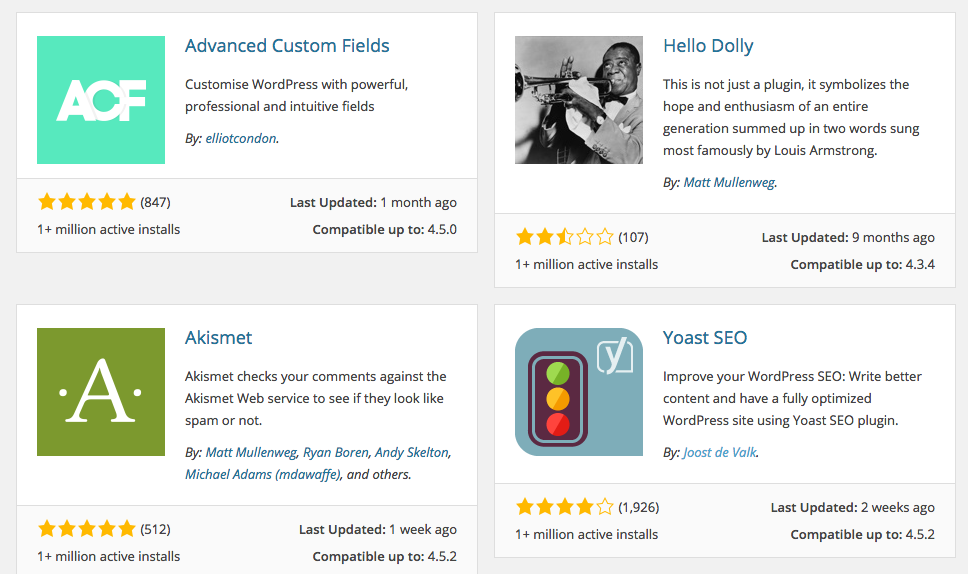Click Hello Dolly active installs text
This screenshot has width=968, height=574.
[x=586, y=265]
